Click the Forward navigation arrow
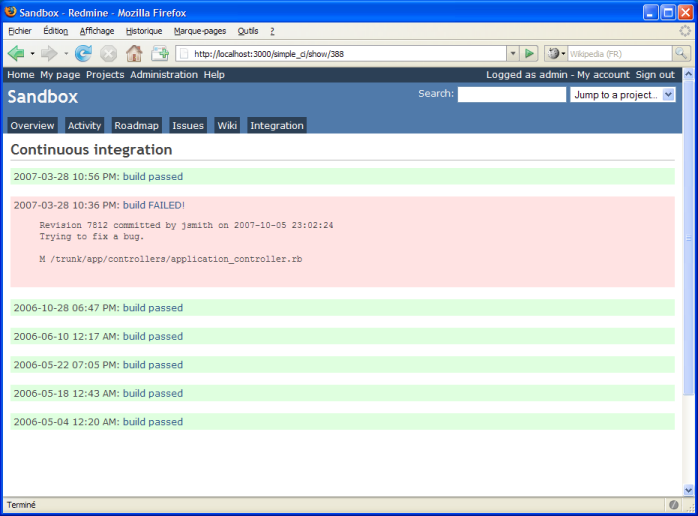This screenshot has width=698, height=516. click(x=49, y=53)
